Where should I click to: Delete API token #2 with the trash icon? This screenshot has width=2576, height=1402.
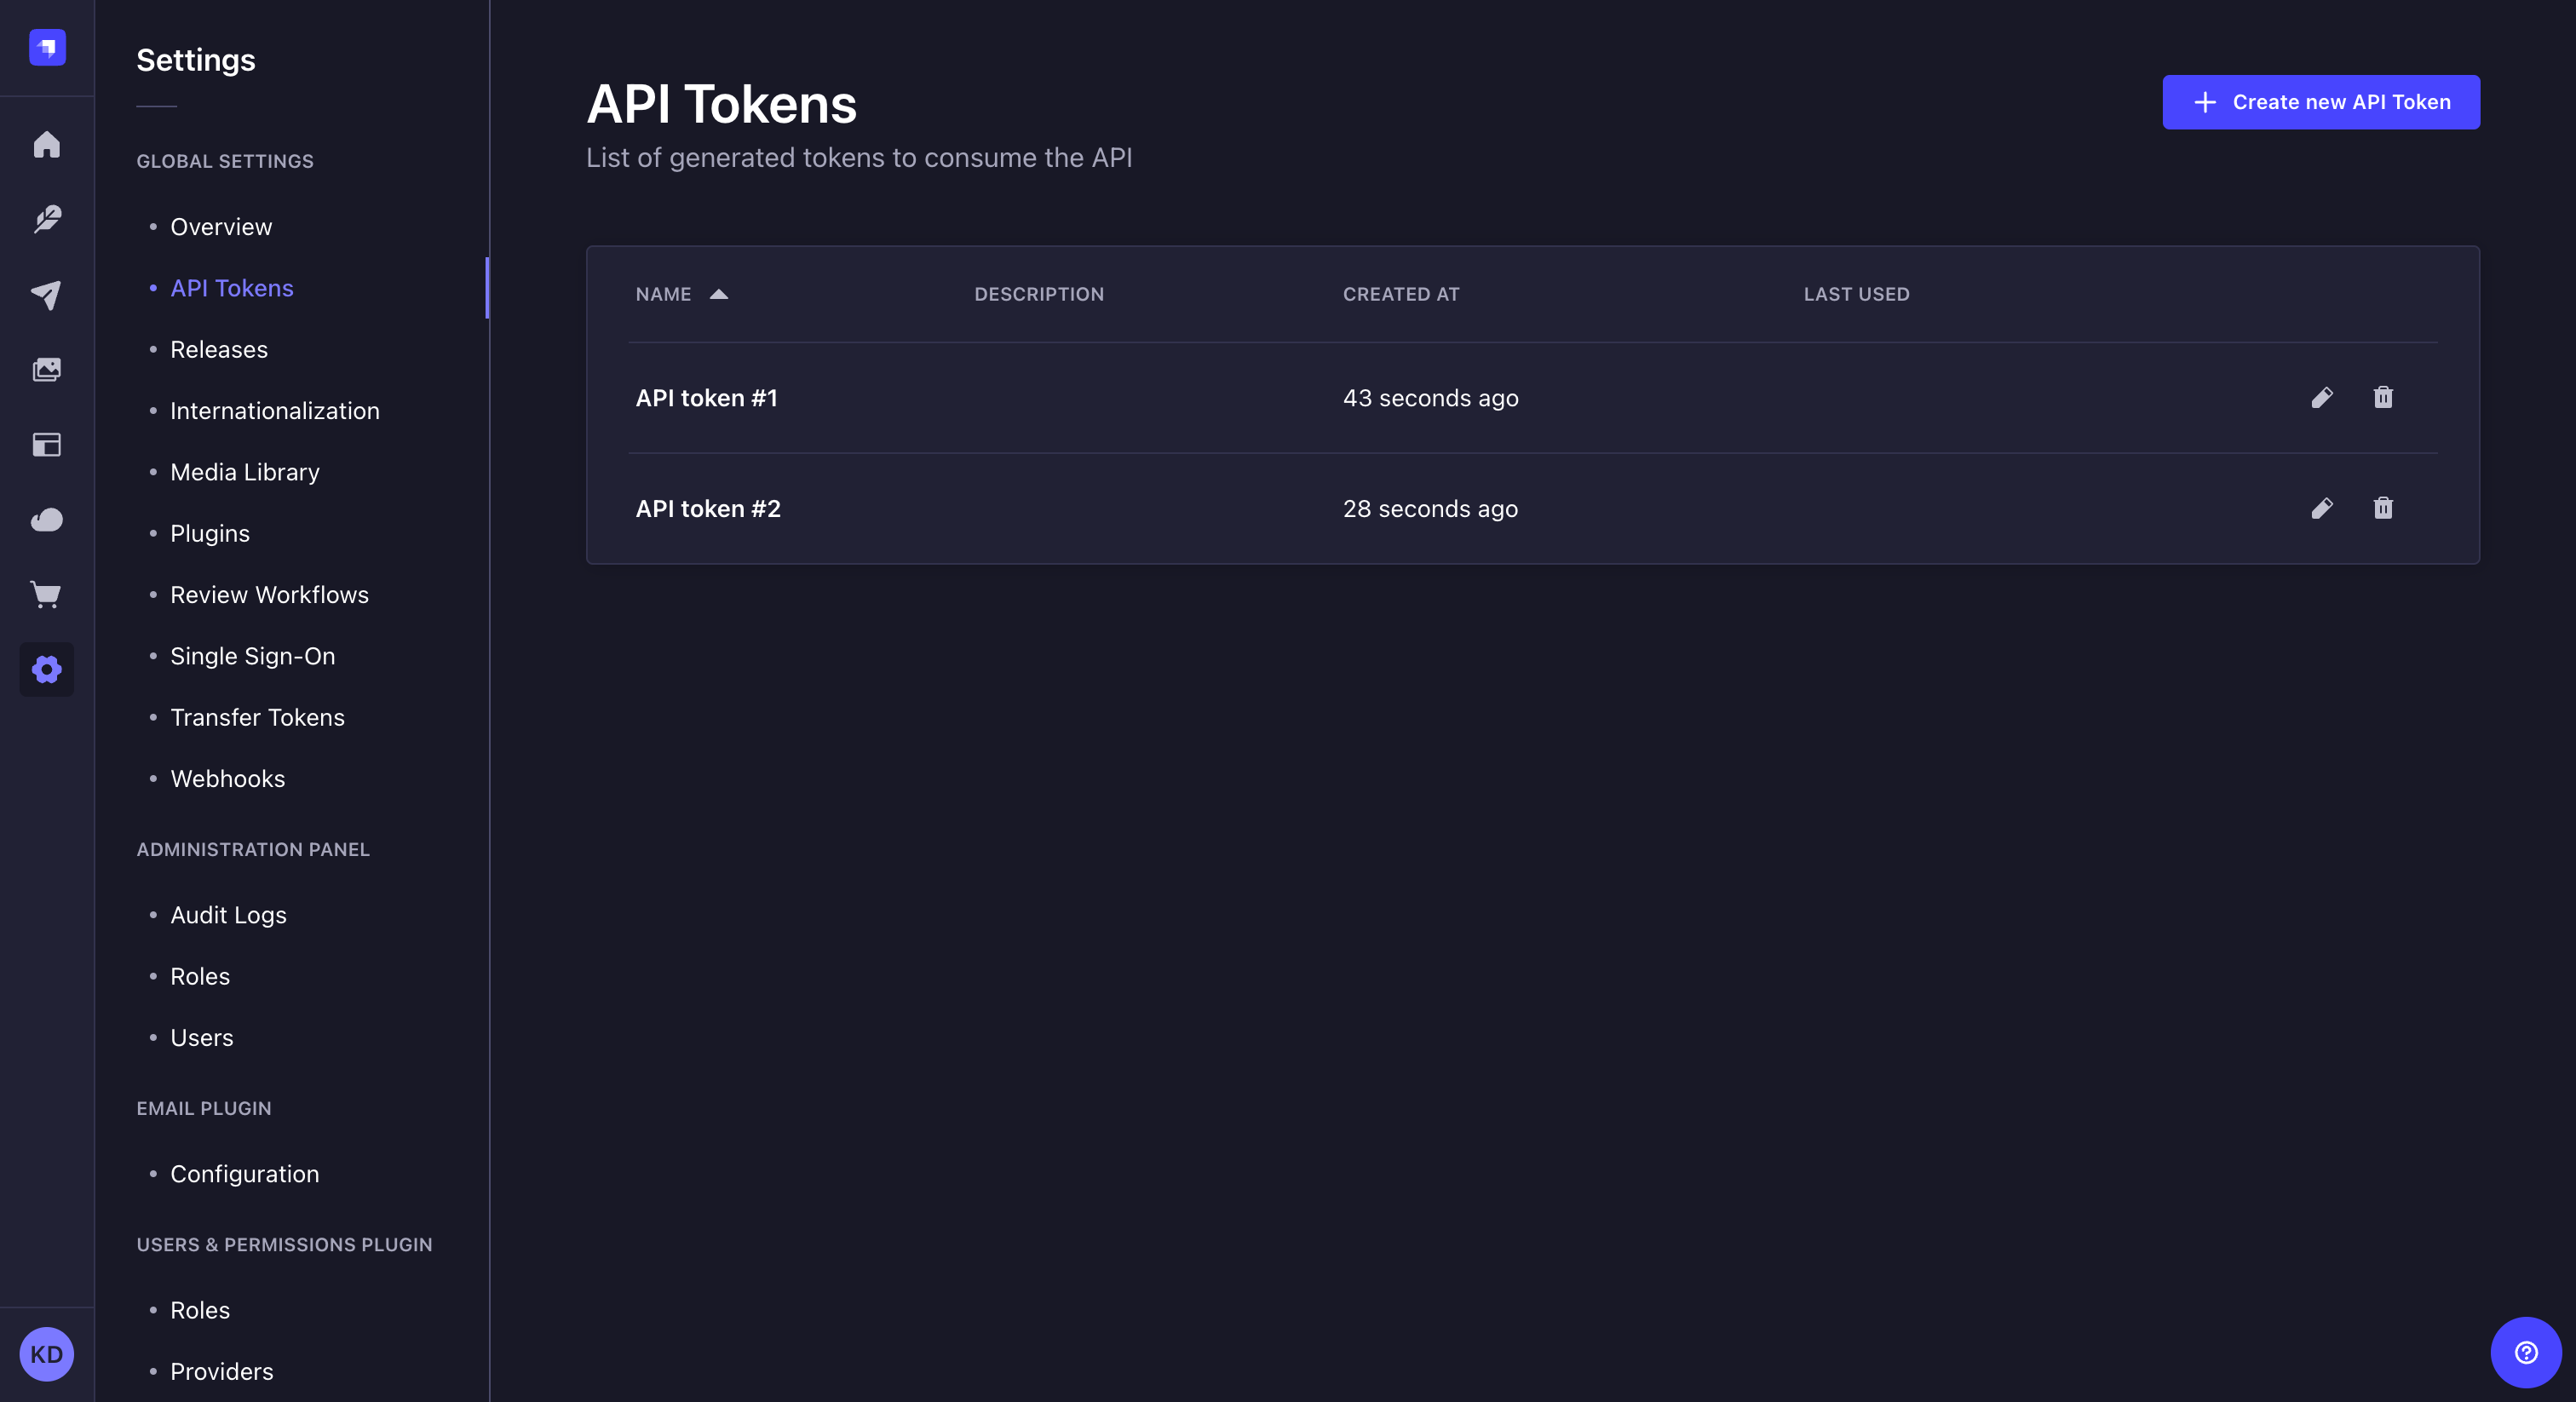pos(2384,509)
